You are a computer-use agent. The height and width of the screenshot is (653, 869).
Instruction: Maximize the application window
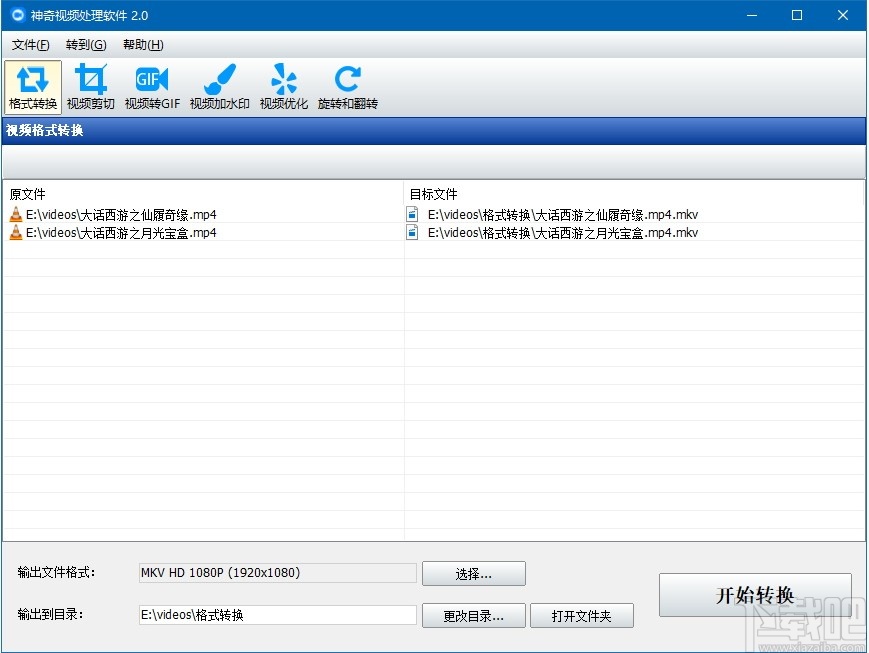point(797,15)
